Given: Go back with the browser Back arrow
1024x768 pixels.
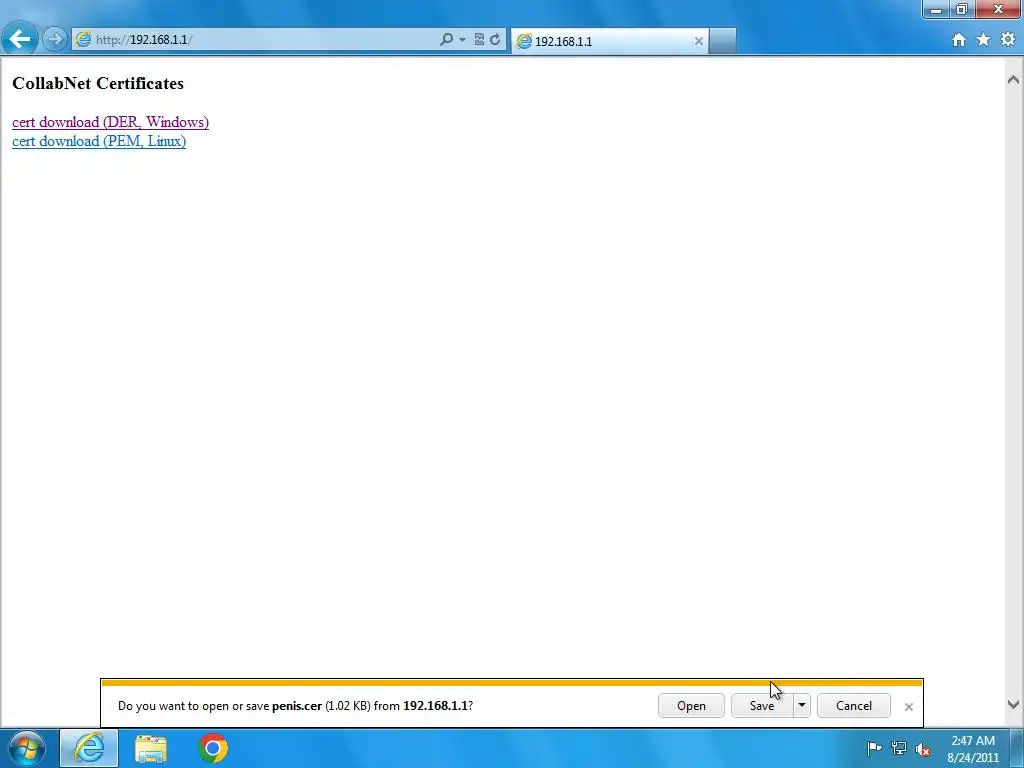Looking at the screenshot, I should [x=20, y=39].
